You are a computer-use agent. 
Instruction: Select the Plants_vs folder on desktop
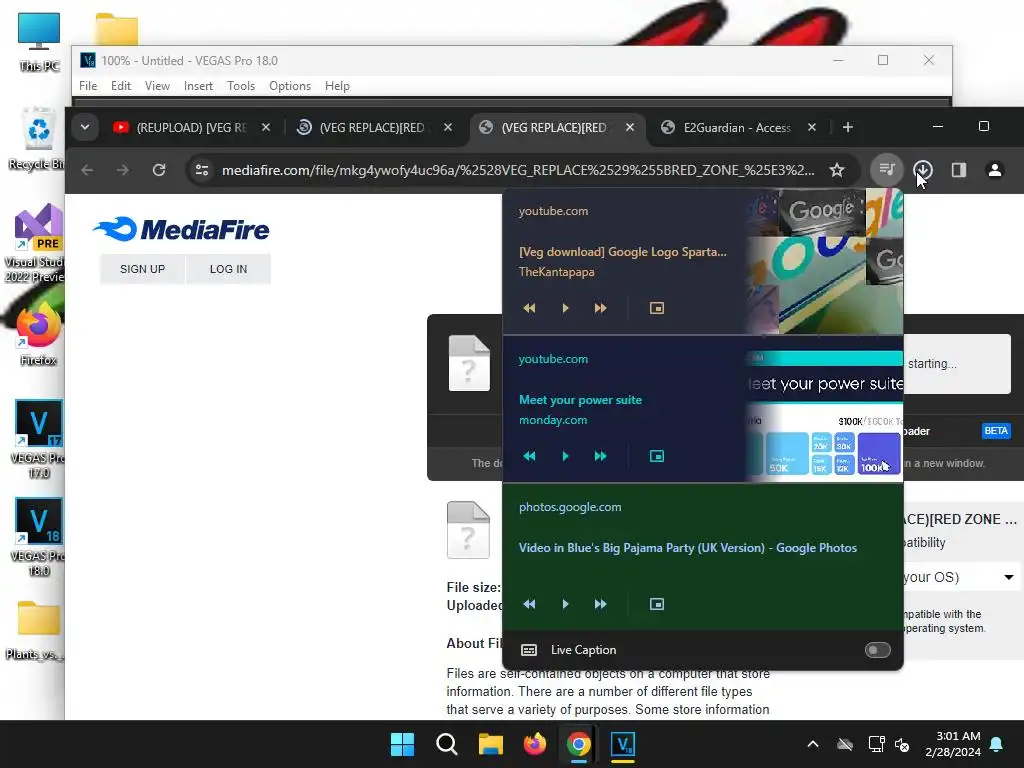[37, 628]
